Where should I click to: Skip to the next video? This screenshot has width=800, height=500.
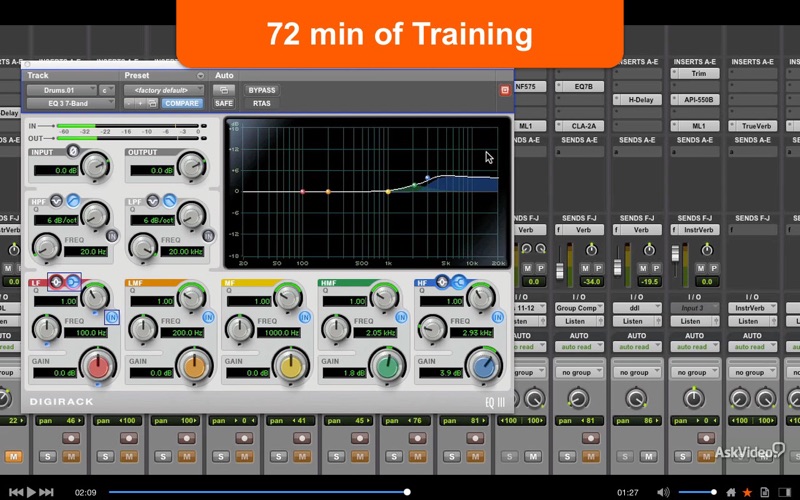click(46, 492)
